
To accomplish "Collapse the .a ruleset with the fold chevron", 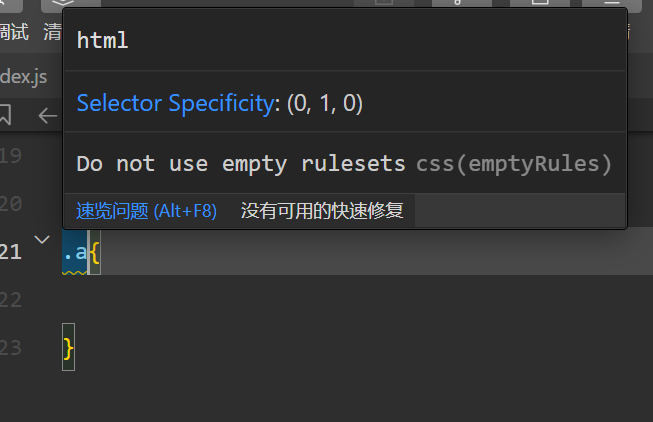I will [42, 240].
